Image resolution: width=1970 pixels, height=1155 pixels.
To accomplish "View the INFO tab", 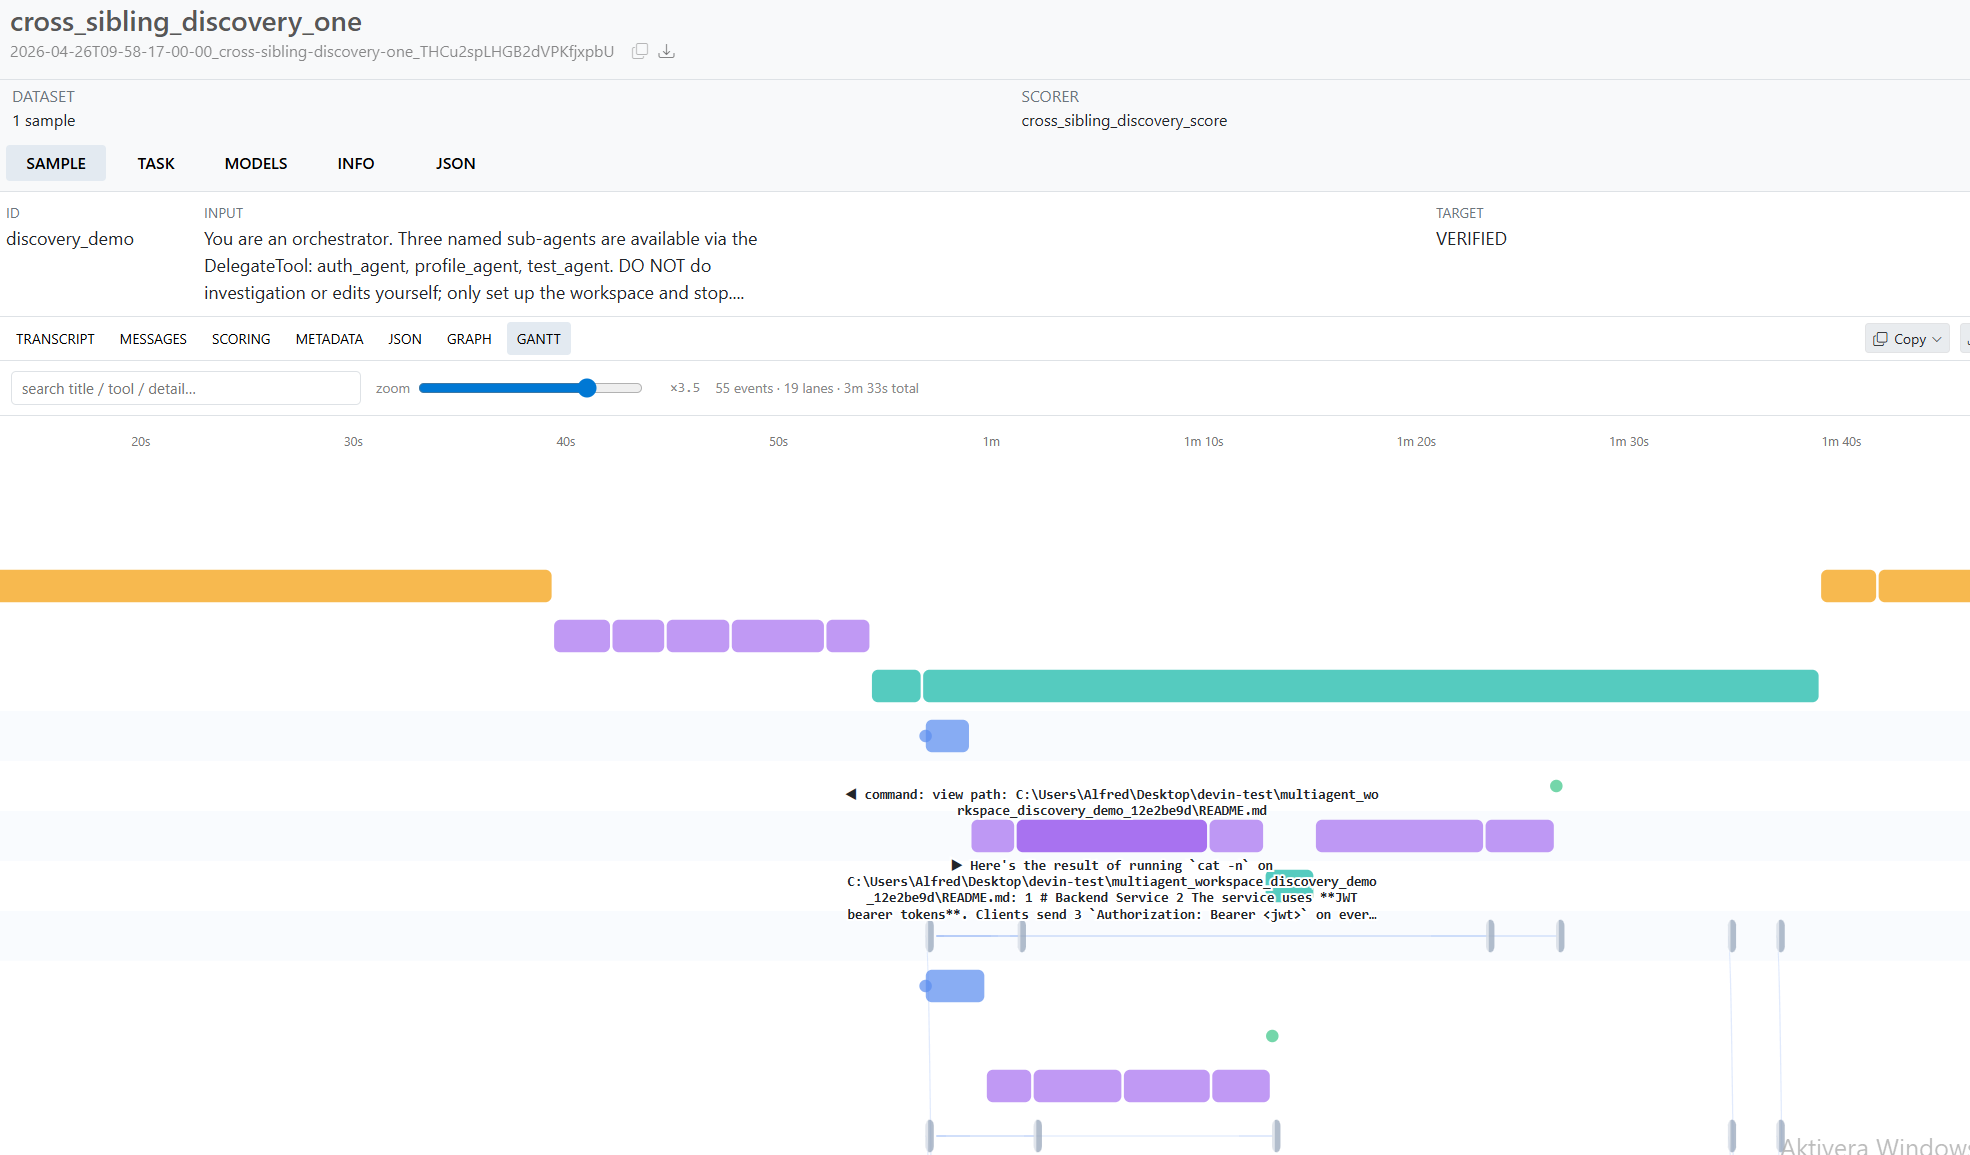I will [x=355, y=163].
